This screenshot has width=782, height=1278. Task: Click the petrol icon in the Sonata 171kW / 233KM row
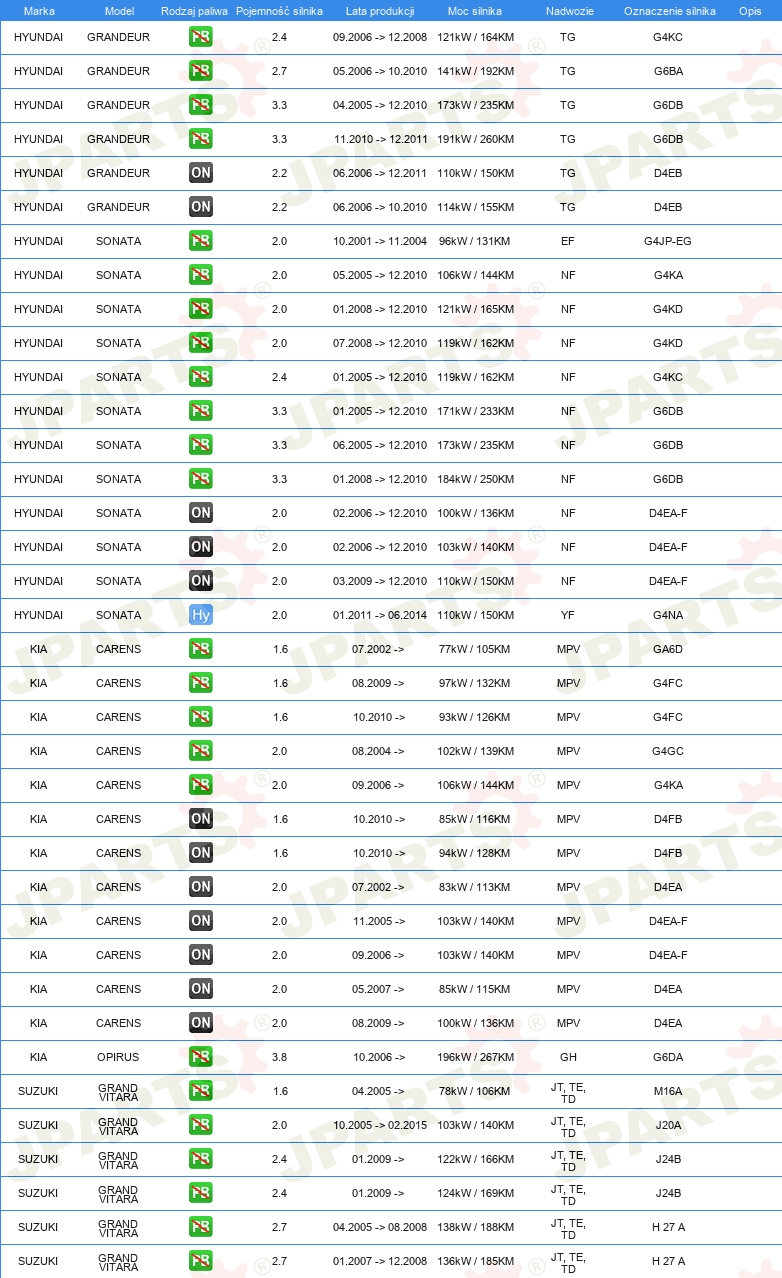coord(201,411)
